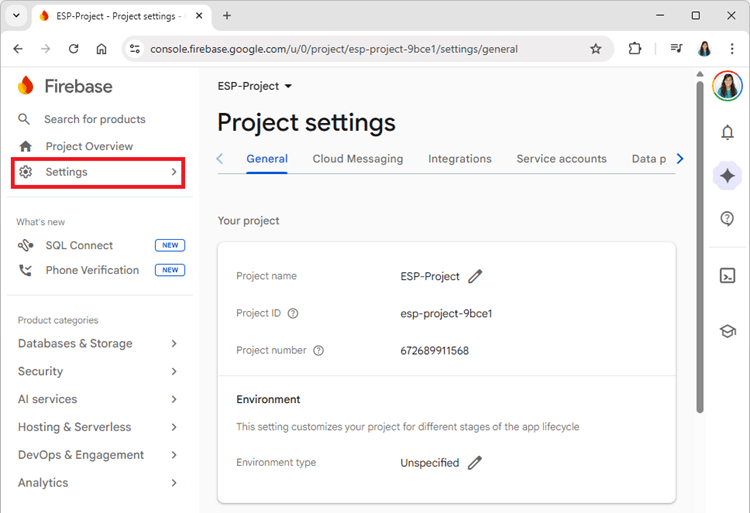Click the page vertical scrollbar

700,246
